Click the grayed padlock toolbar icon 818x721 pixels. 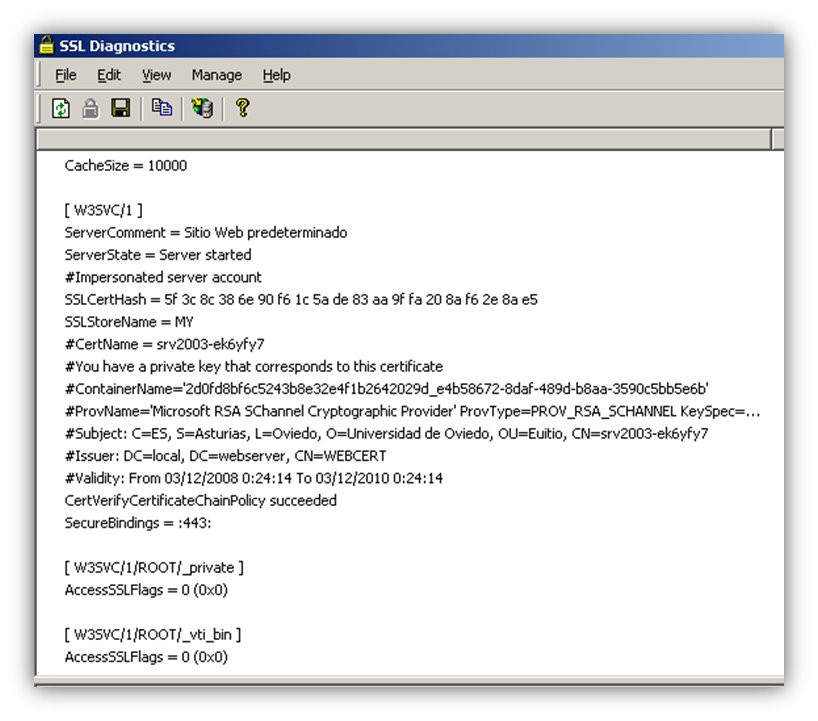(90, 109)
